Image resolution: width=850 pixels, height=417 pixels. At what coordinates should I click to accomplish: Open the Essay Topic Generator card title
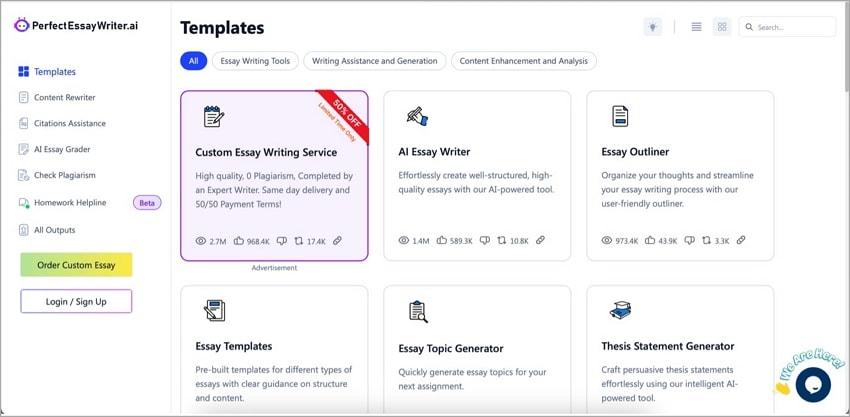coord(451,348)
